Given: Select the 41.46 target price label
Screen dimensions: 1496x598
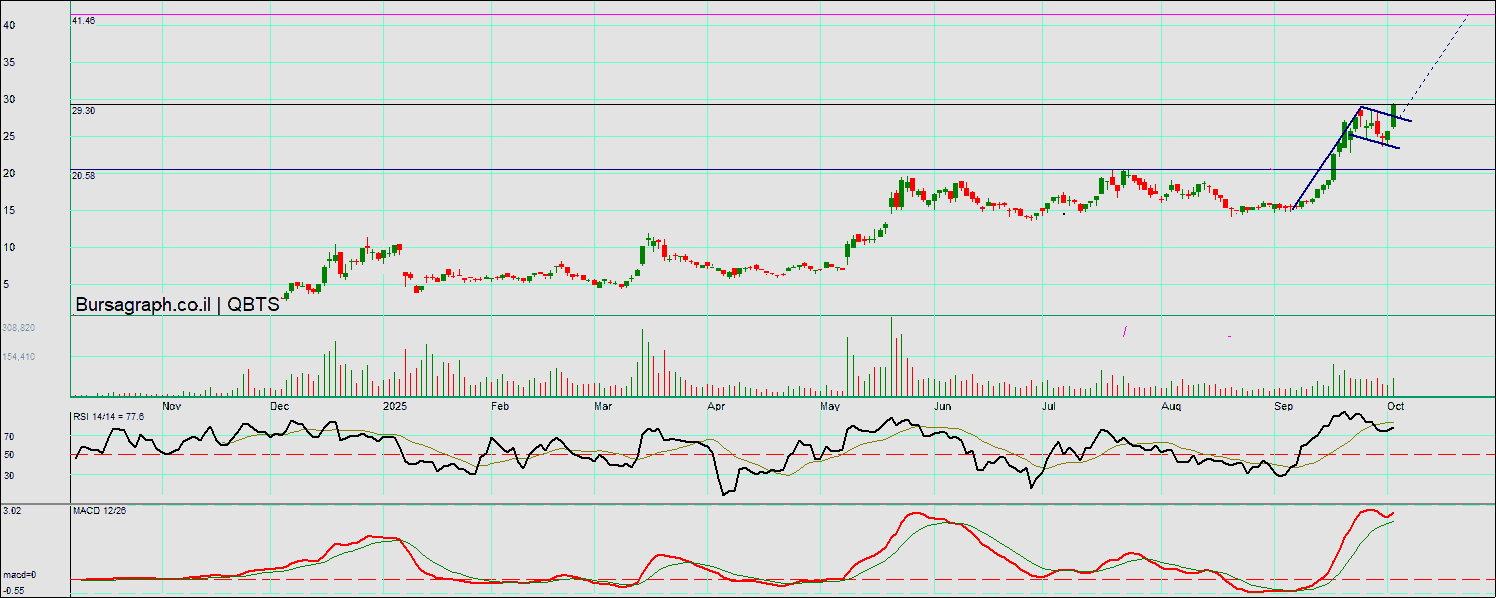Looking at the screenshot, I should 83,21.
